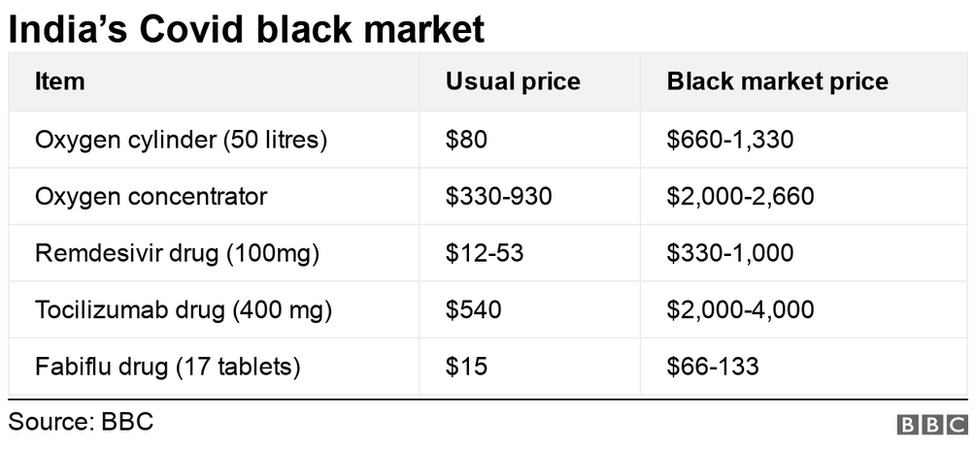
Task: Select the Oxygen cylinder (50 litres) cell
Action: tap(181, 140)
